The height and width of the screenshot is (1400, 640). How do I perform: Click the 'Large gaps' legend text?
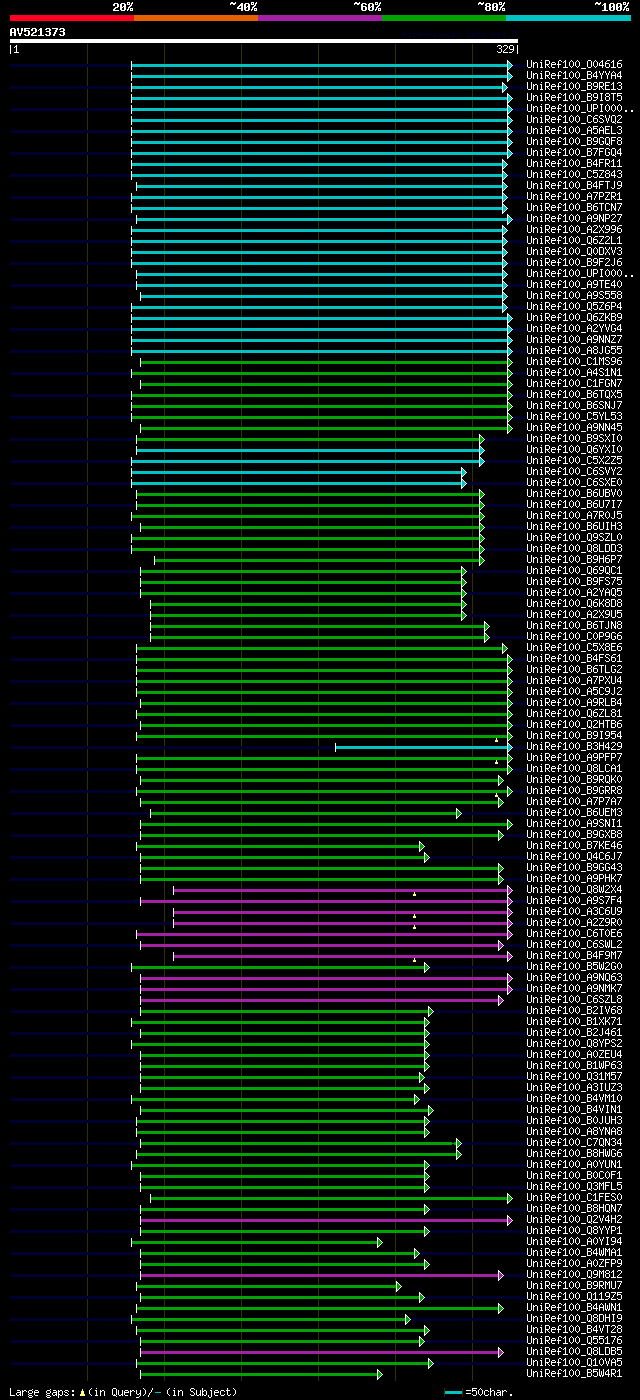[x=41, y=1392]
